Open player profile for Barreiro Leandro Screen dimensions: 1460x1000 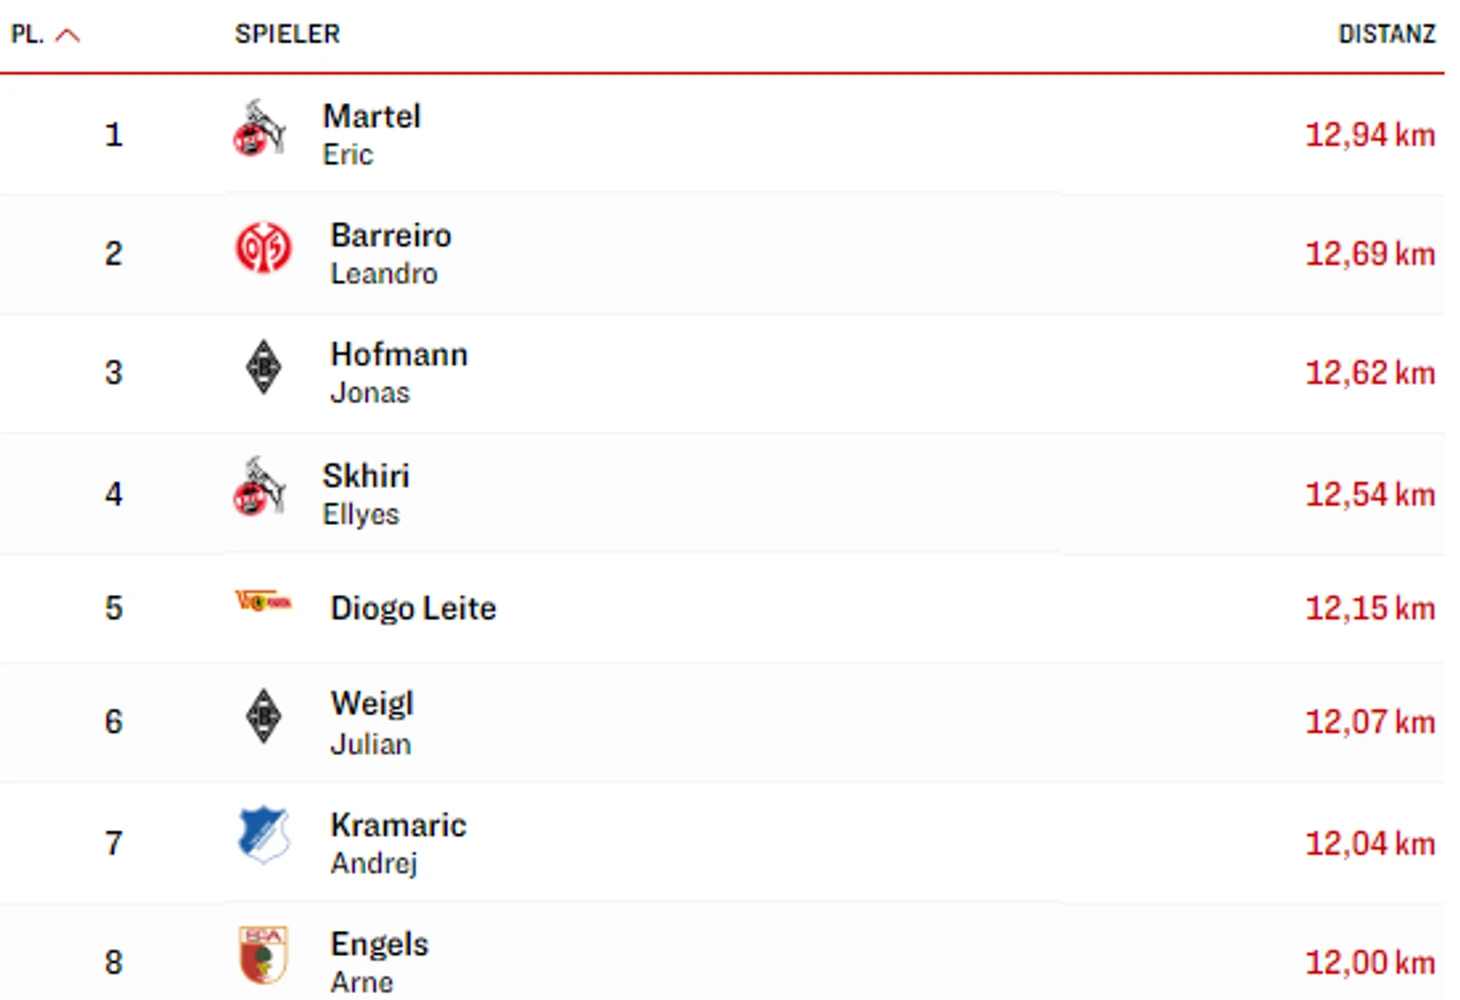391,253
